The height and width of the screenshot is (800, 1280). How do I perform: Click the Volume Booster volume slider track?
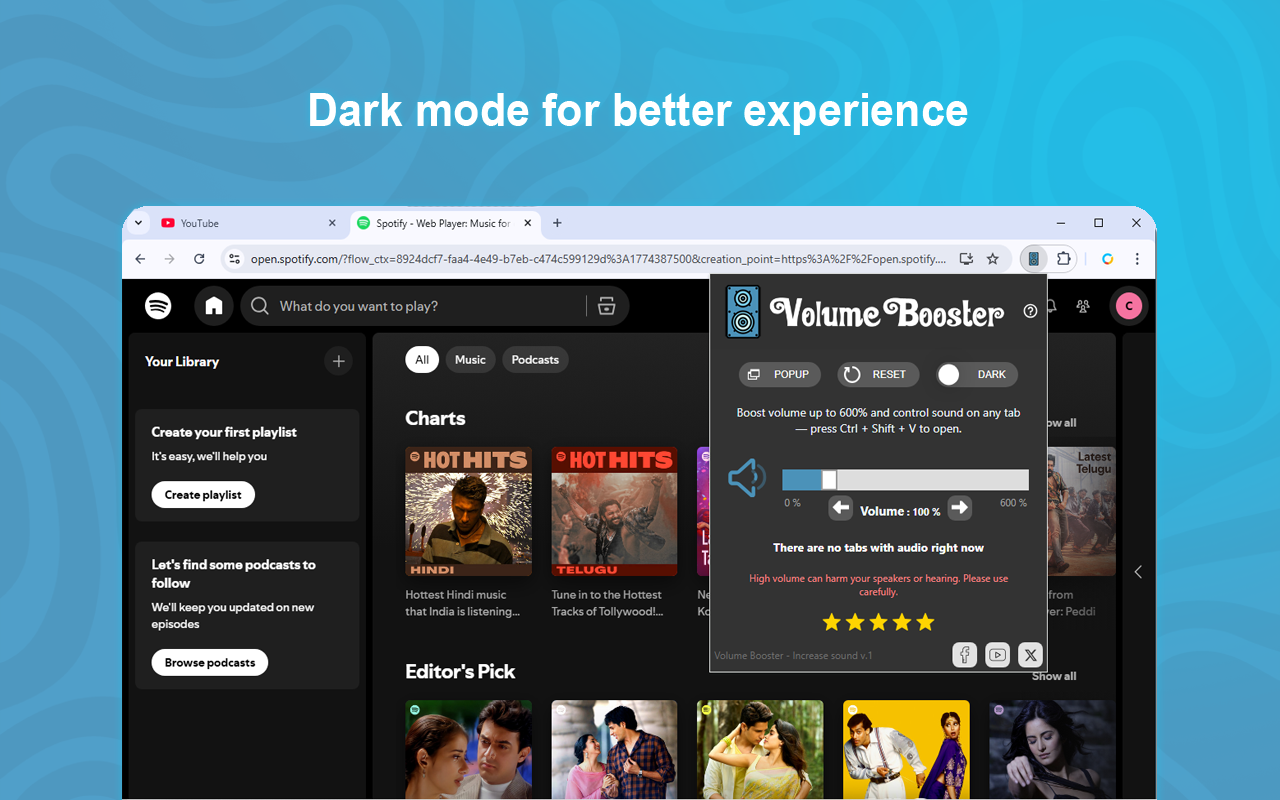[x=905, y=480]
